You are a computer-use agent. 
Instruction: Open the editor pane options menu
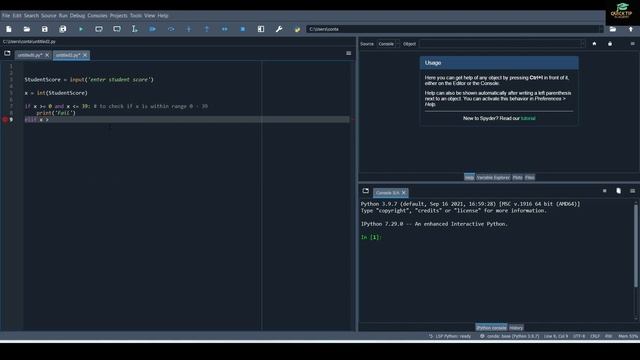click(x=349, y=53)
